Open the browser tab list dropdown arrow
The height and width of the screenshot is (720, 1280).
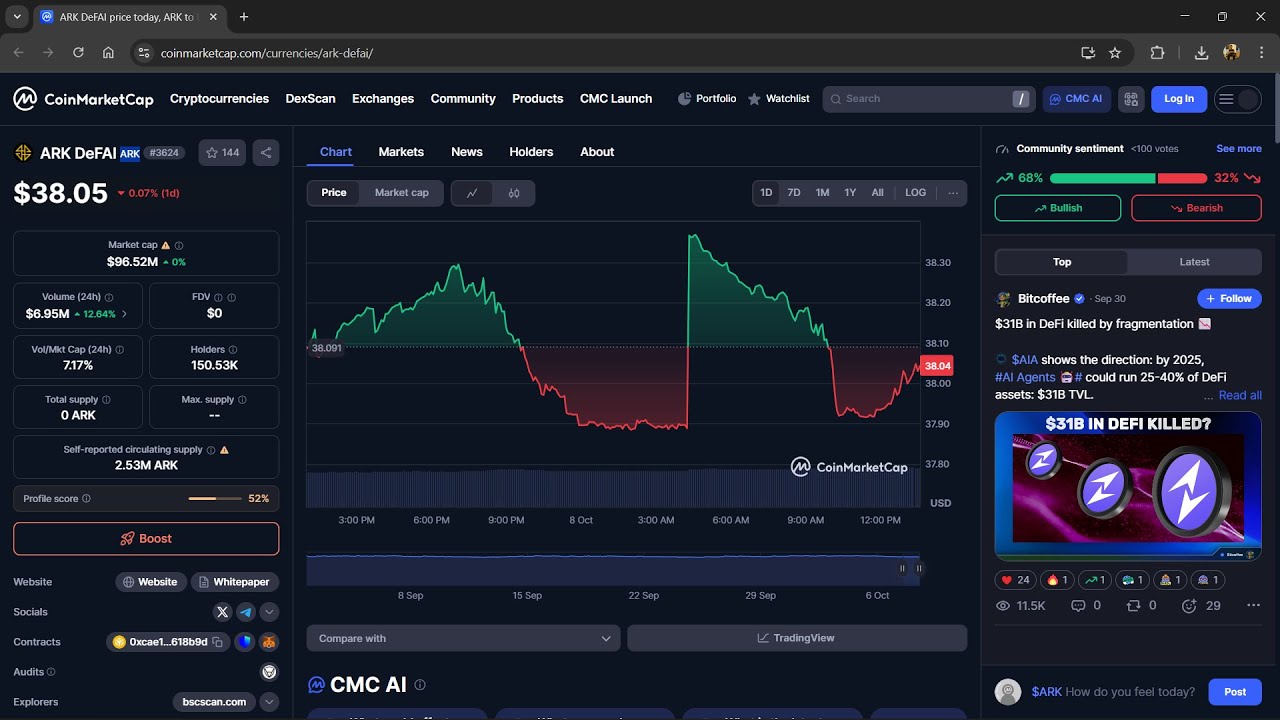tap(17, 17)
